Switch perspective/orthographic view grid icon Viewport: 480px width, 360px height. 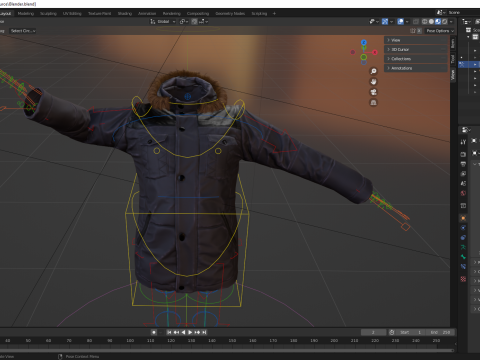pos(374,103)
